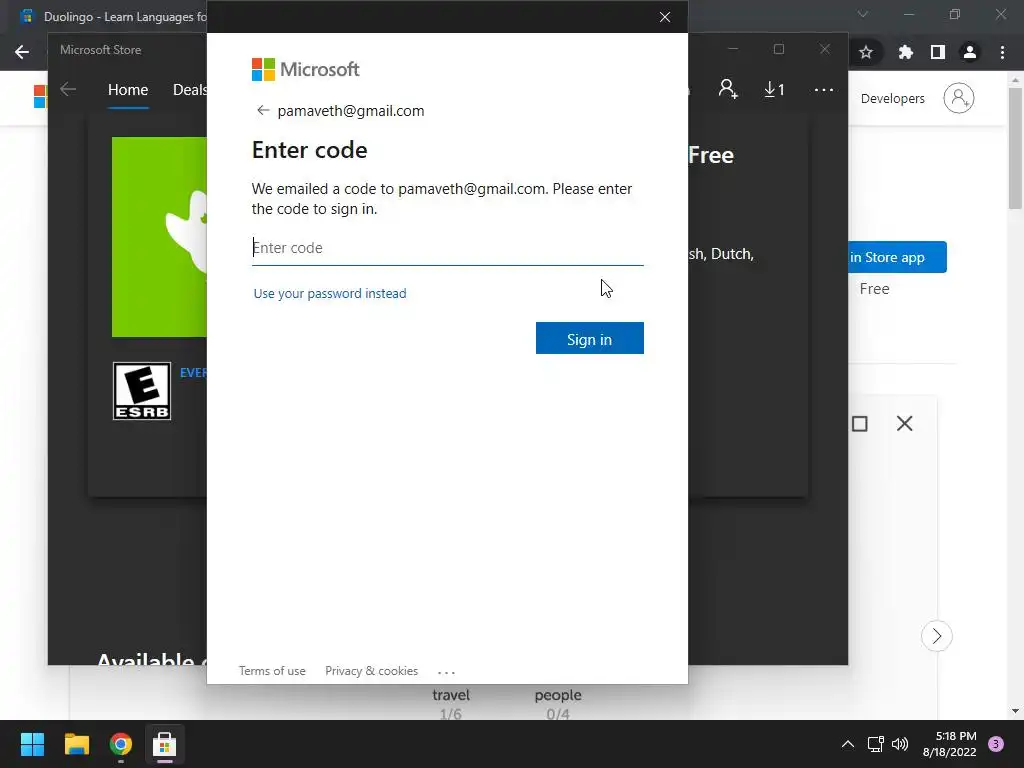Click Use your password instead link
This screenshot has width=1024, height=768.
point(330,293)
